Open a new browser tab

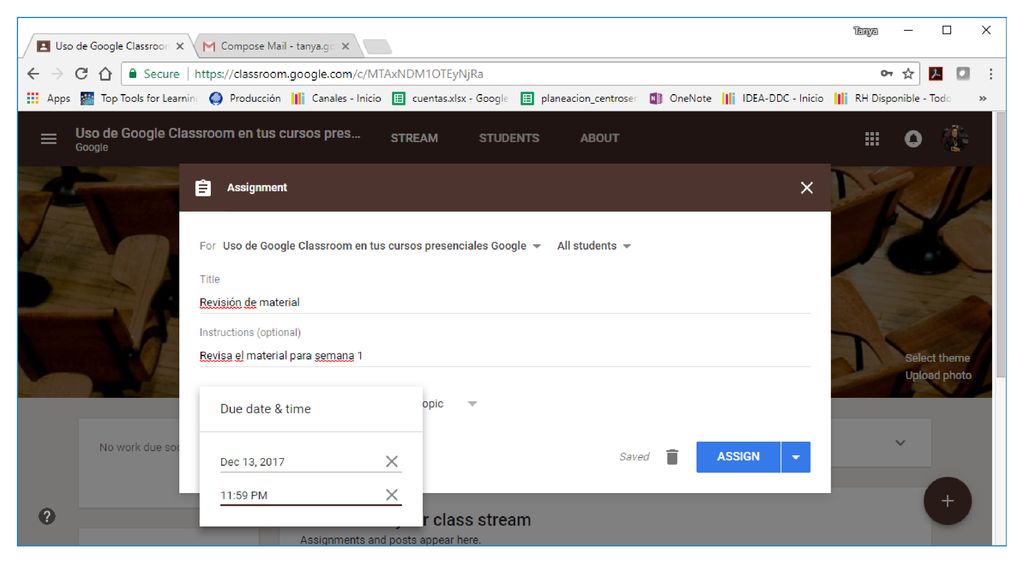(377, 46)
